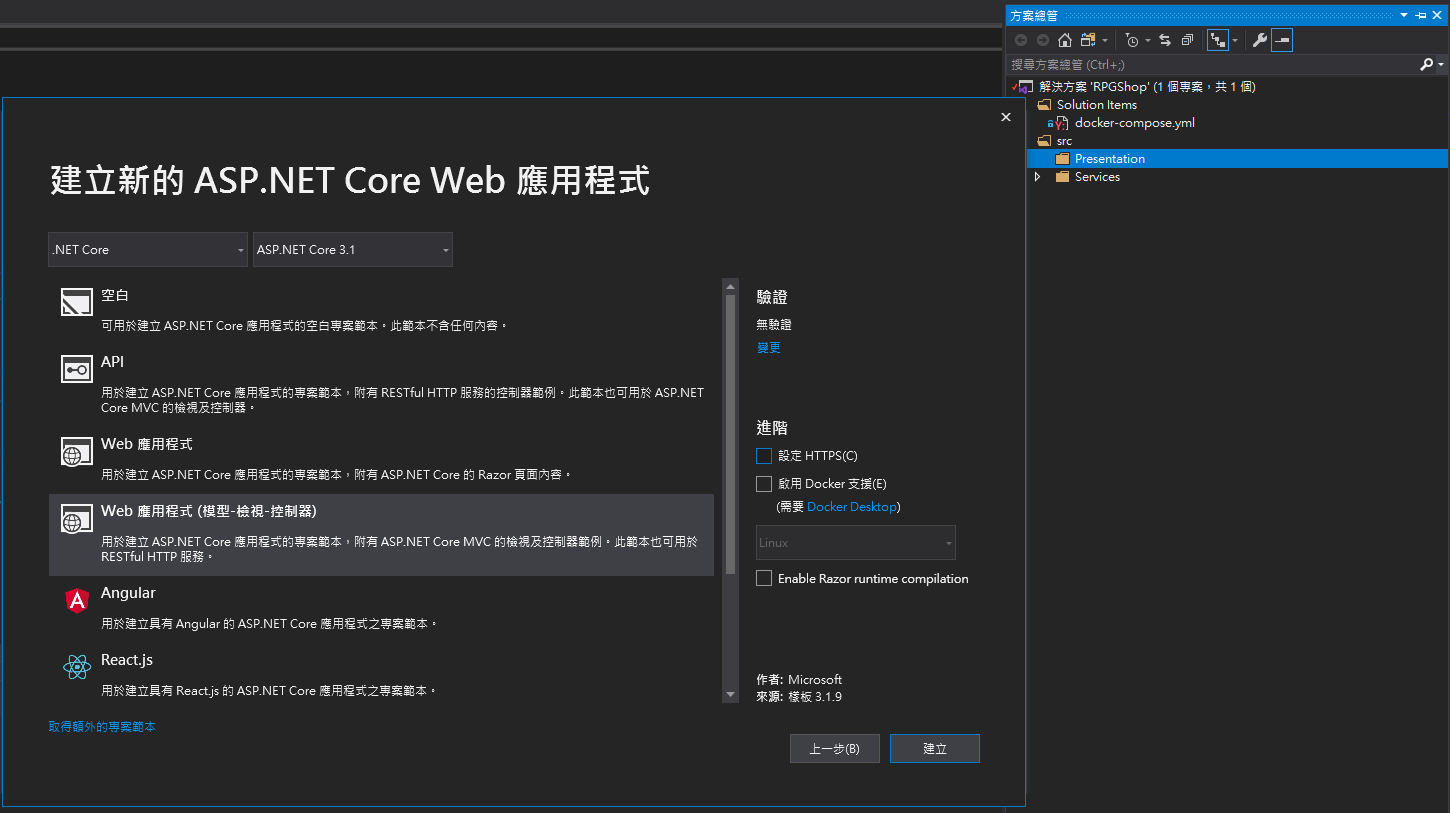Viewport: 1450px width, 813px height.
Task: Click the Home icon in Solution Explorer
Action: (1065, 40)
